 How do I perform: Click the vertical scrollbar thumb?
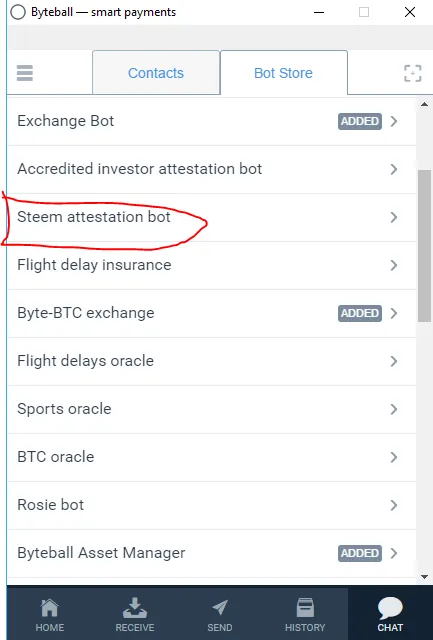[x=424, y=246]
